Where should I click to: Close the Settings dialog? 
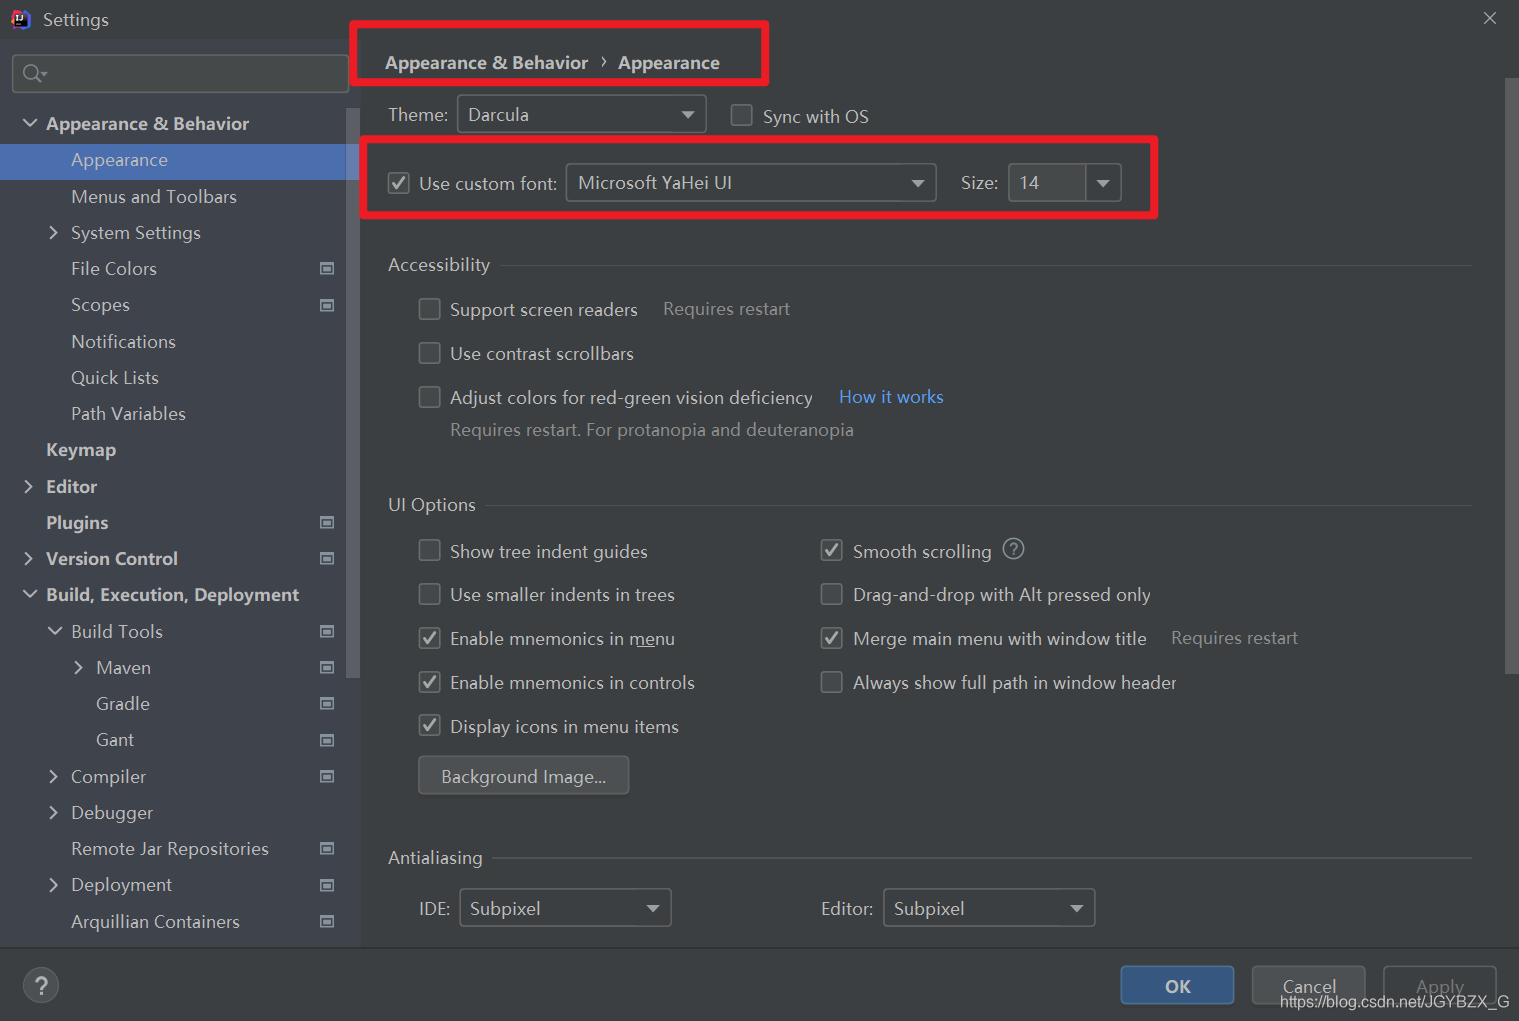1490,18
